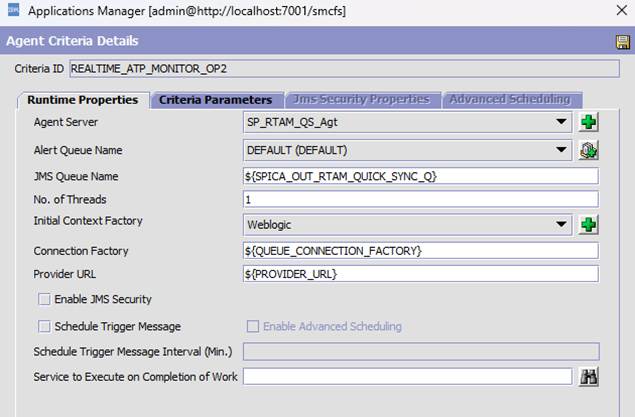This screenshot has width=635, height=417.
Task: Expand the Initial Context Factory dropdown
Action: point(563,225)
